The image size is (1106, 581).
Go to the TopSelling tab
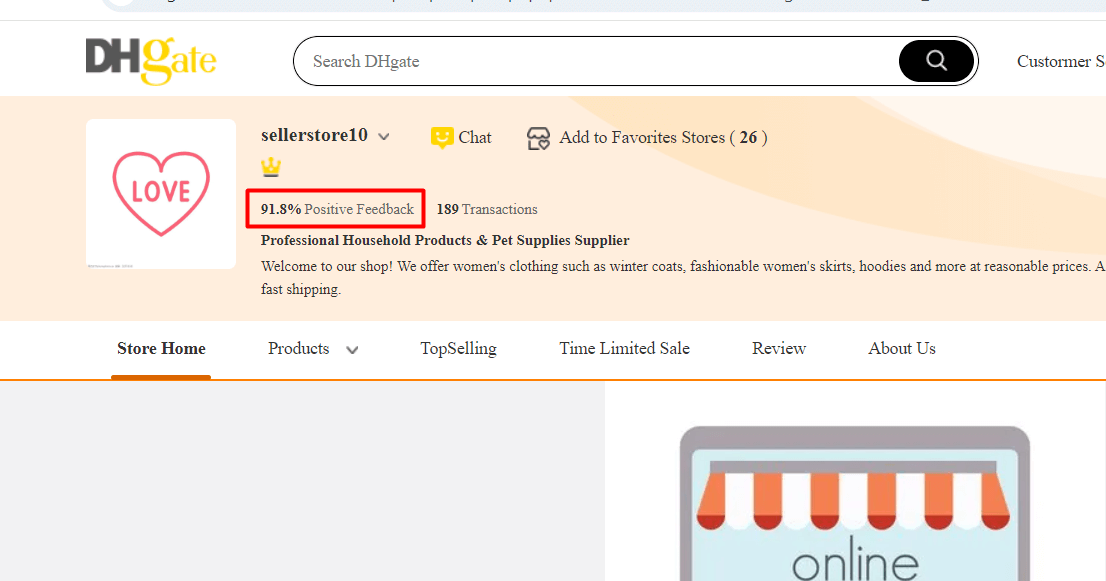(458, 349)
